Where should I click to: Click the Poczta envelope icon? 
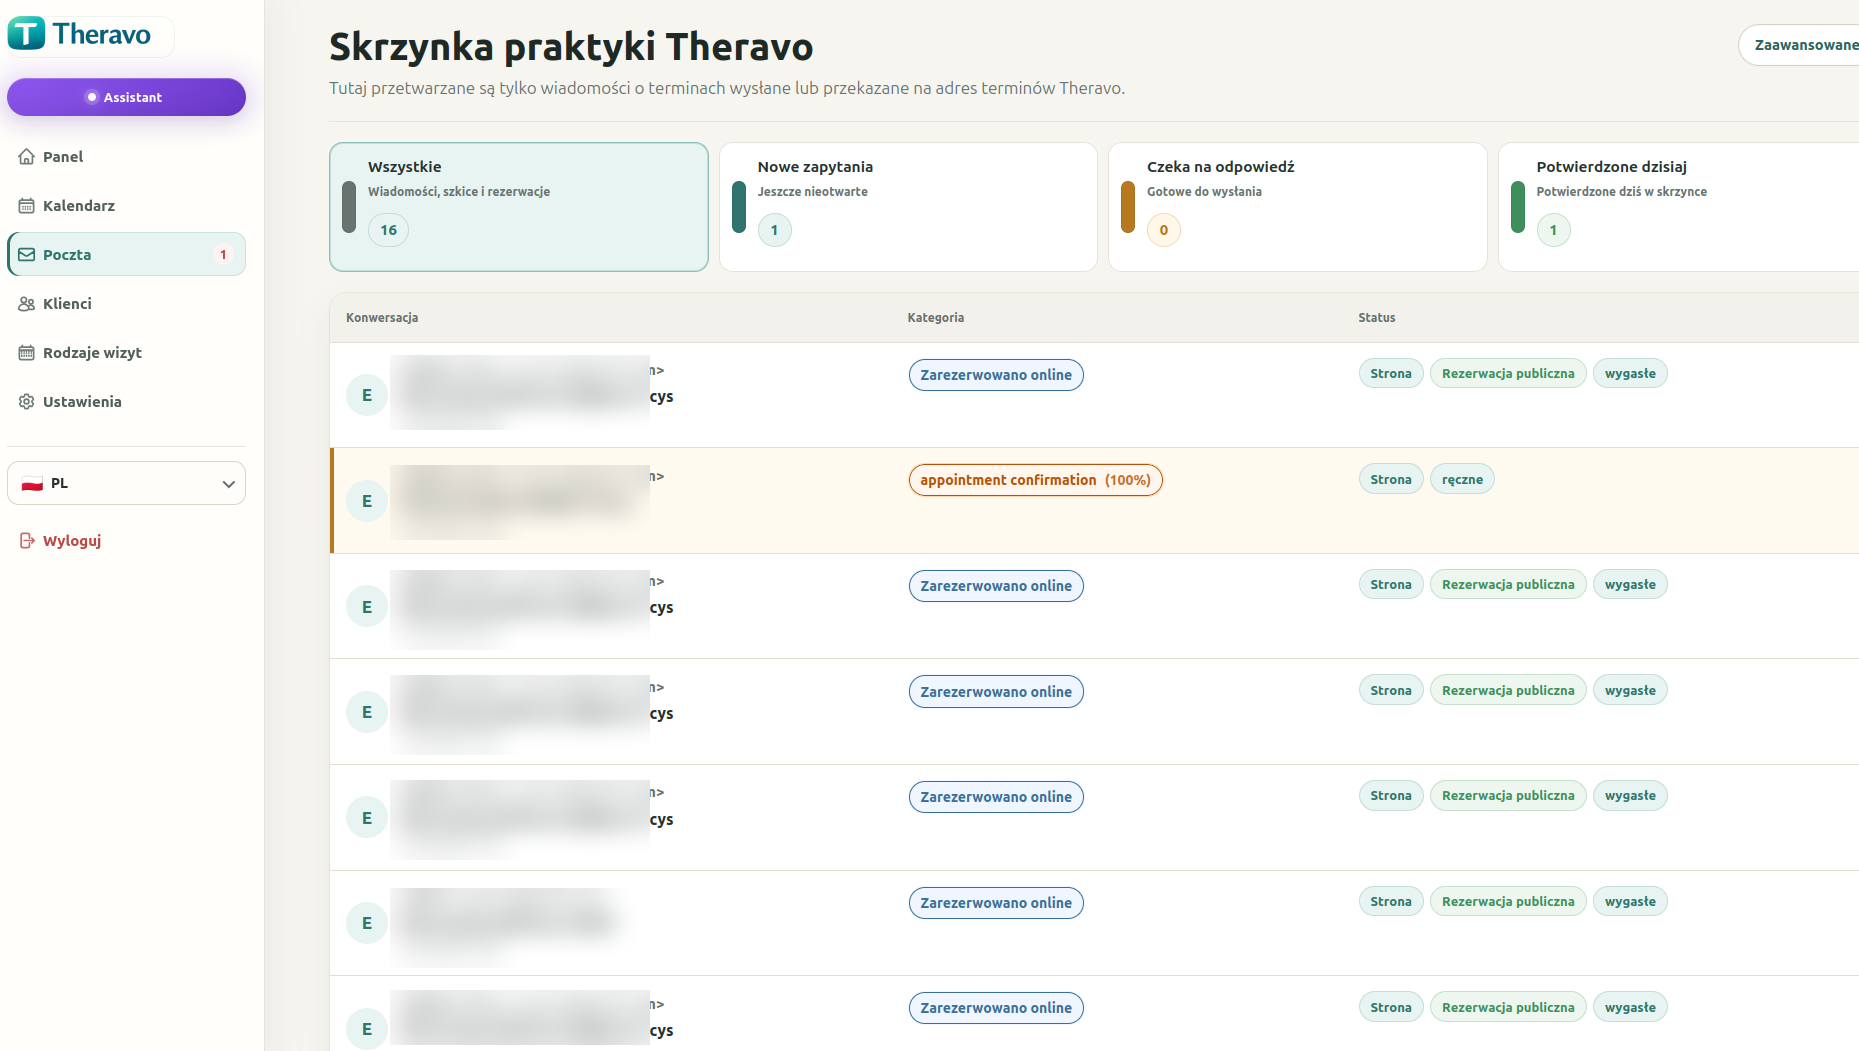pos(27,255)
